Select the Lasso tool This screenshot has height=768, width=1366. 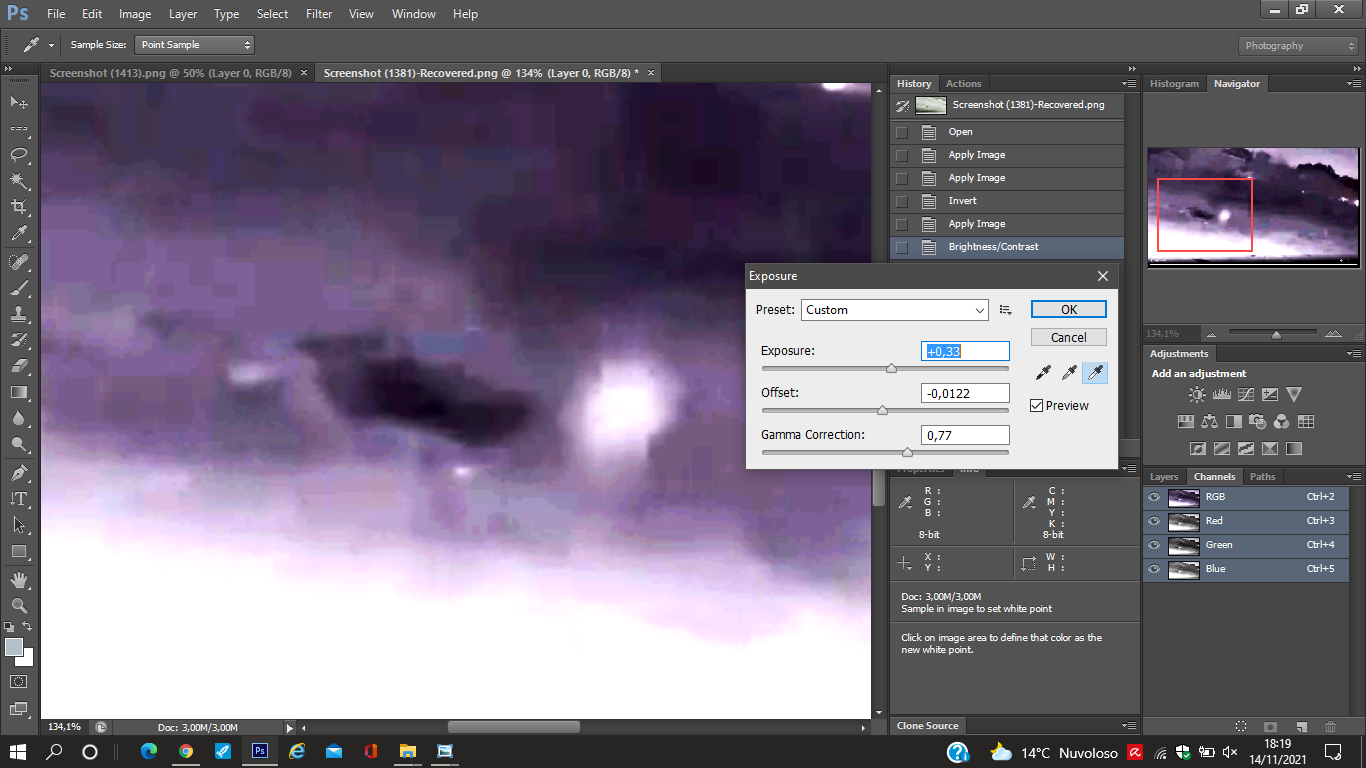[18, 154]
